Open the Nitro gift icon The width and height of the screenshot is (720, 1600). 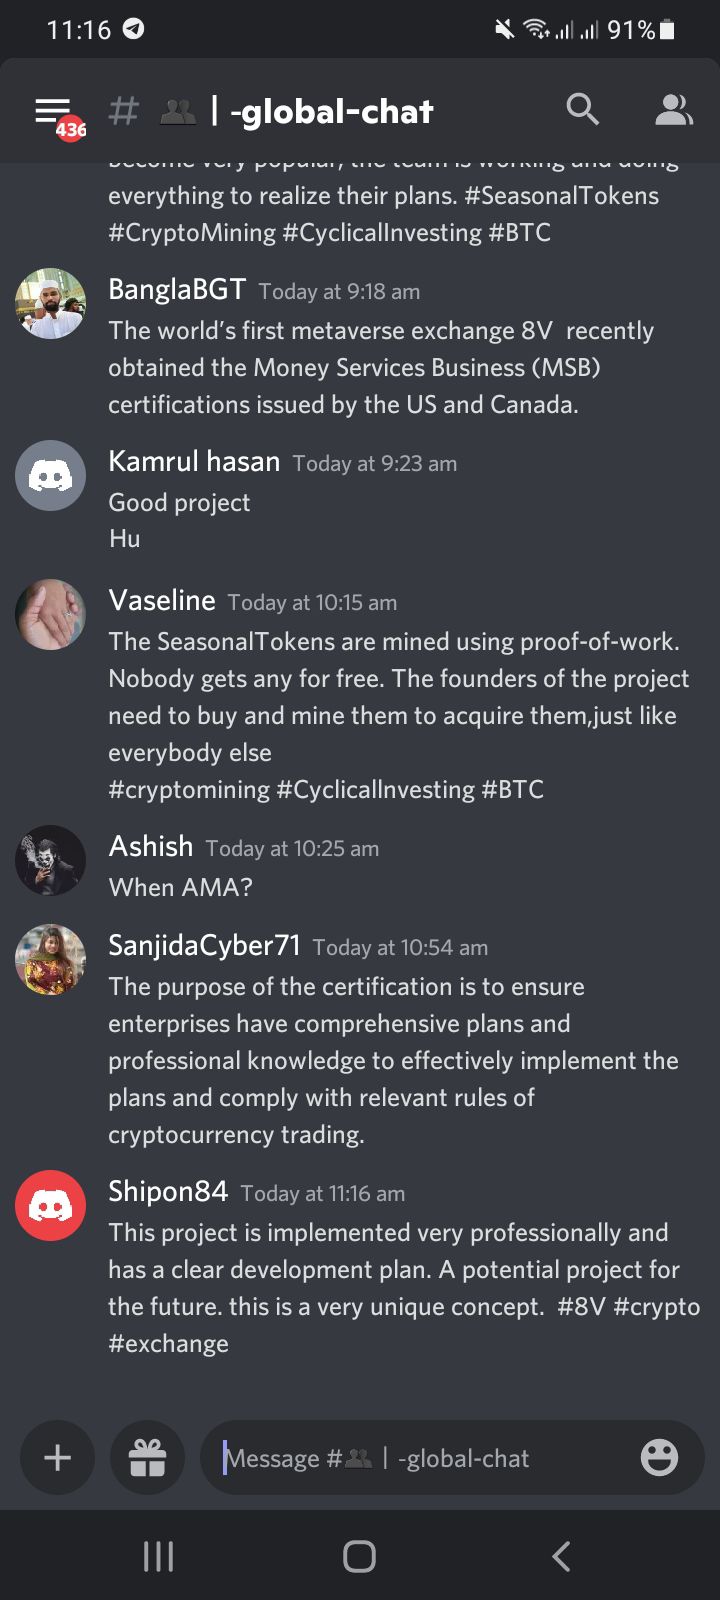(147, 1458)
